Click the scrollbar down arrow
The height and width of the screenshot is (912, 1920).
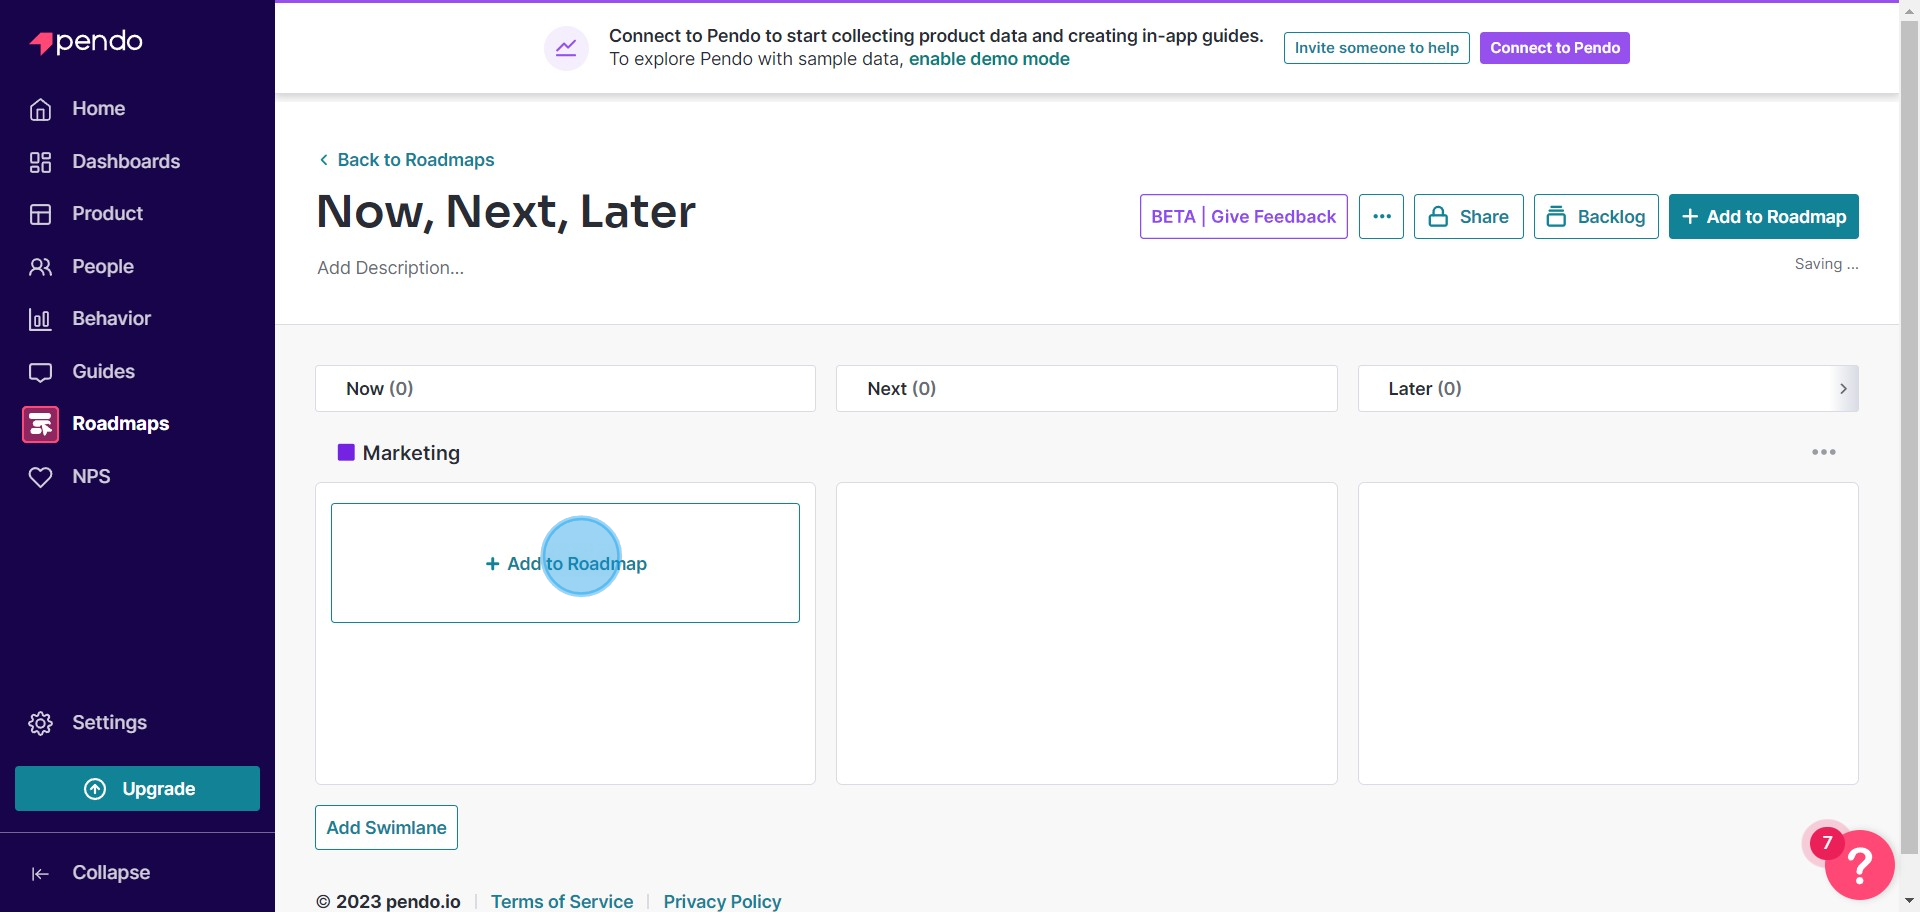pyautogui.click(x=1909, y=901)
